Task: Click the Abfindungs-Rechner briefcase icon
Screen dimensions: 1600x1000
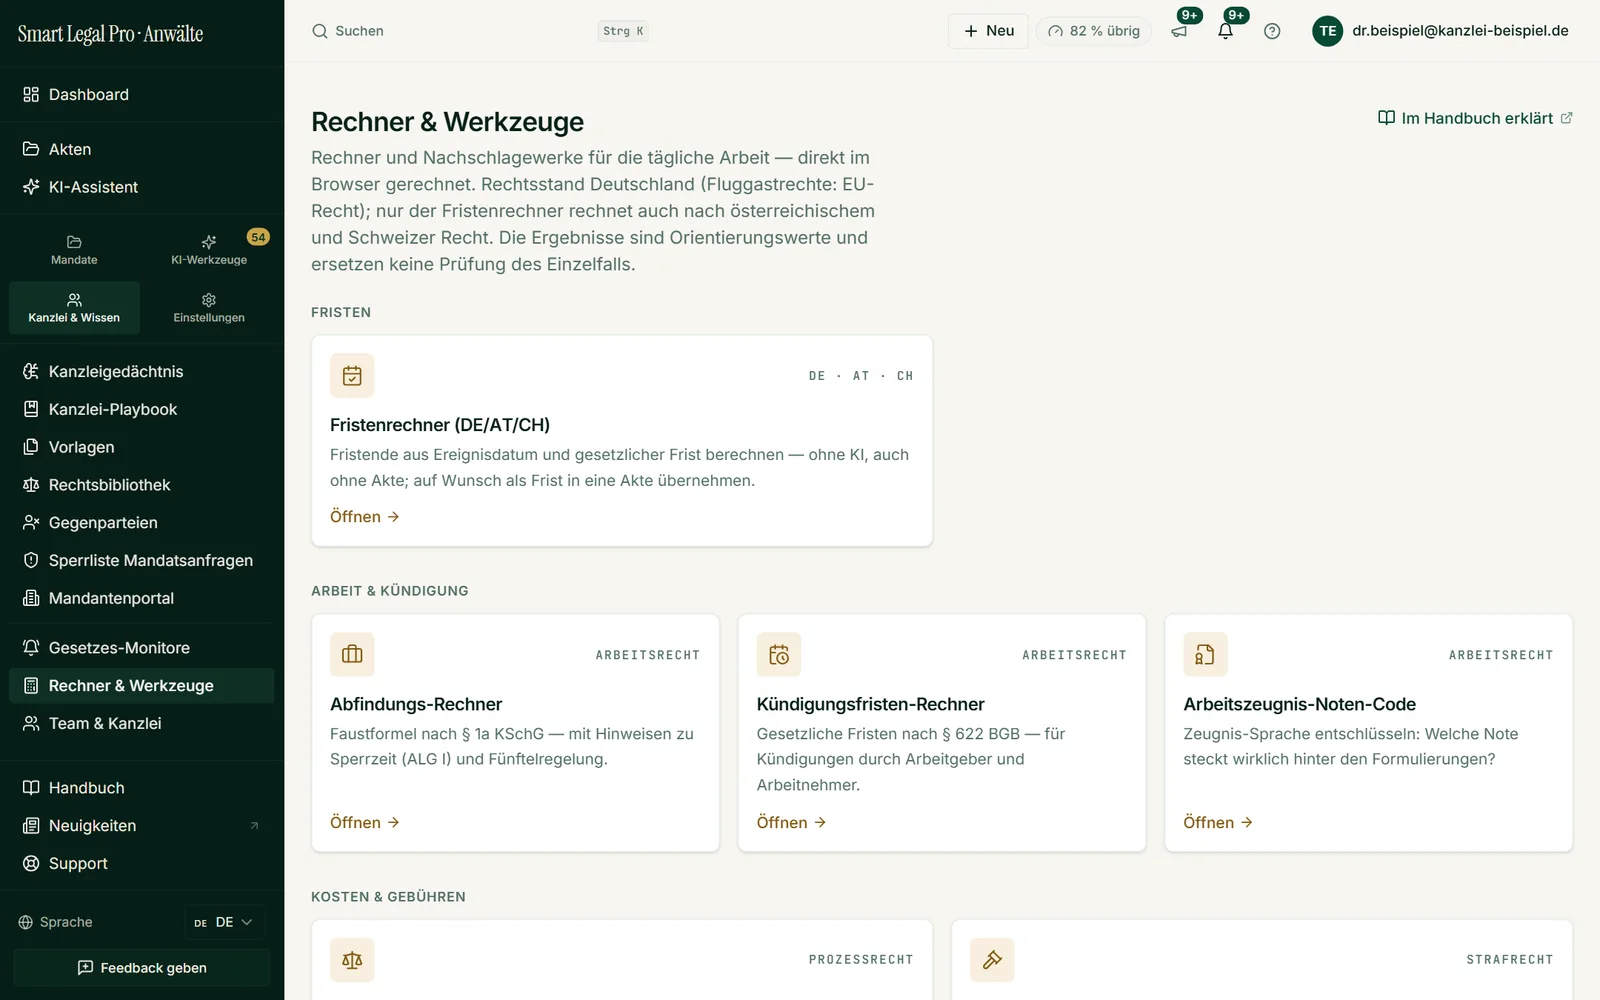Action: (352, 654)
